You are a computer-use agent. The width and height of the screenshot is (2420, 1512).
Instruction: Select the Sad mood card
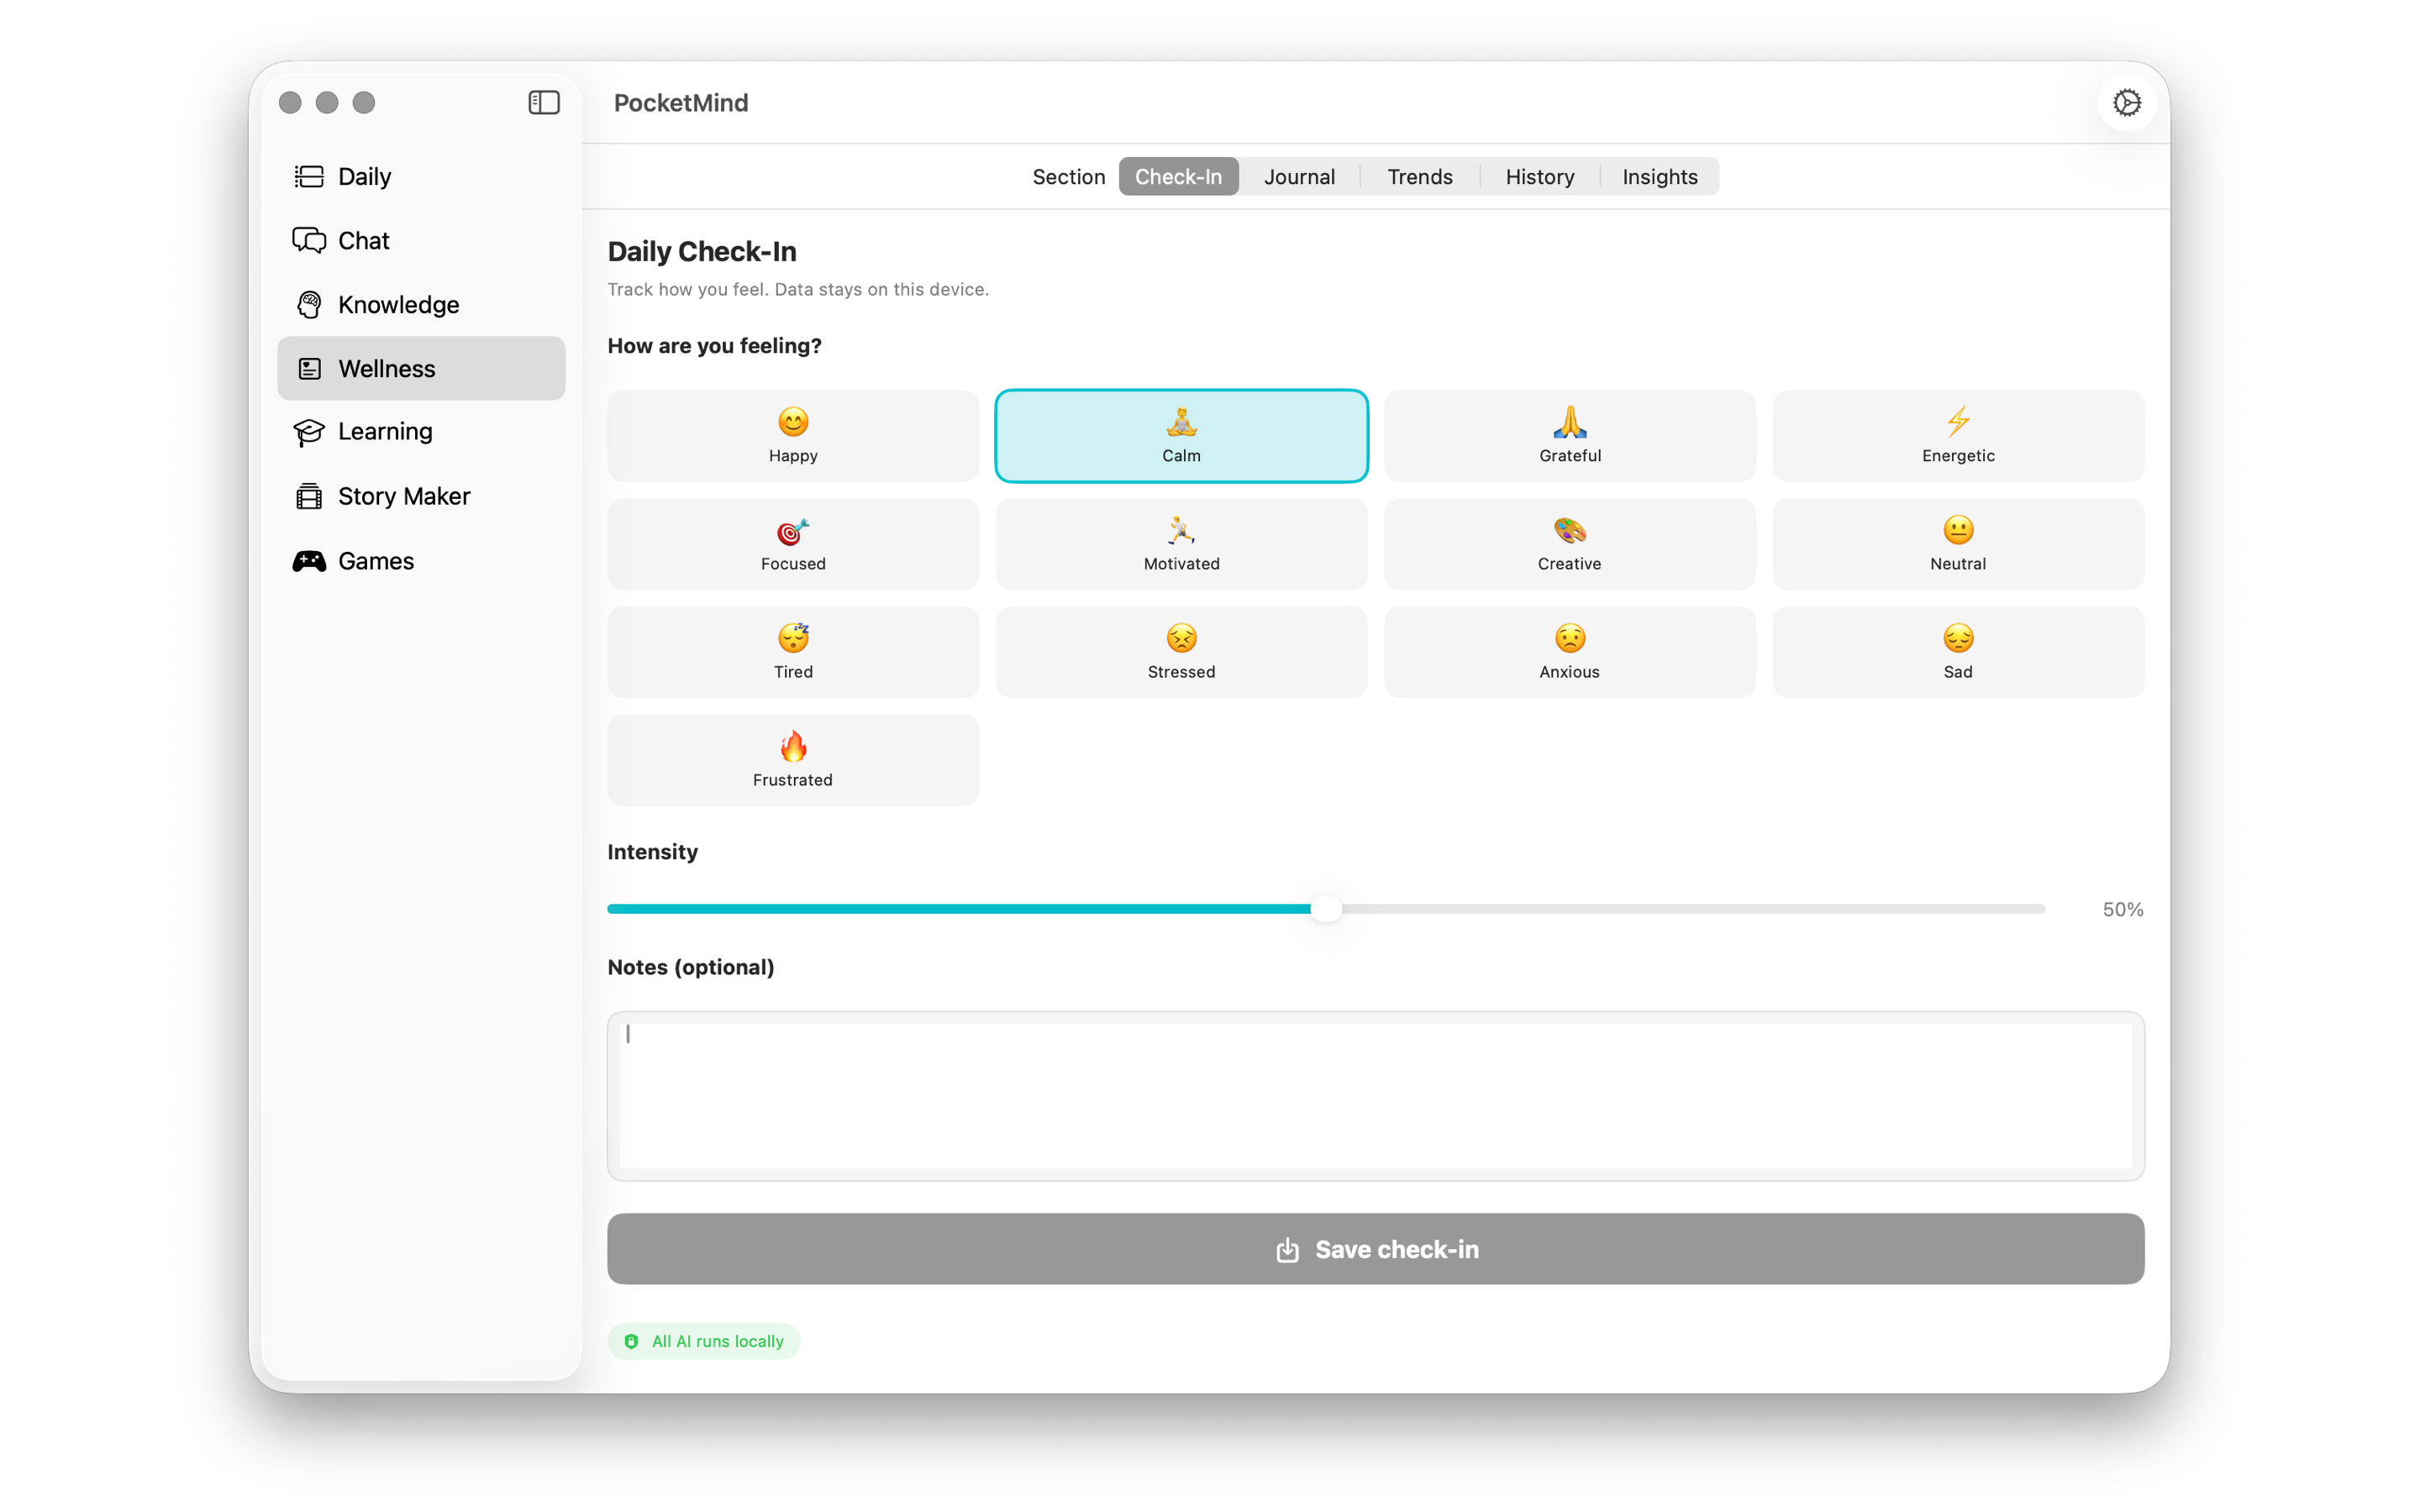tap(1958, 652)
